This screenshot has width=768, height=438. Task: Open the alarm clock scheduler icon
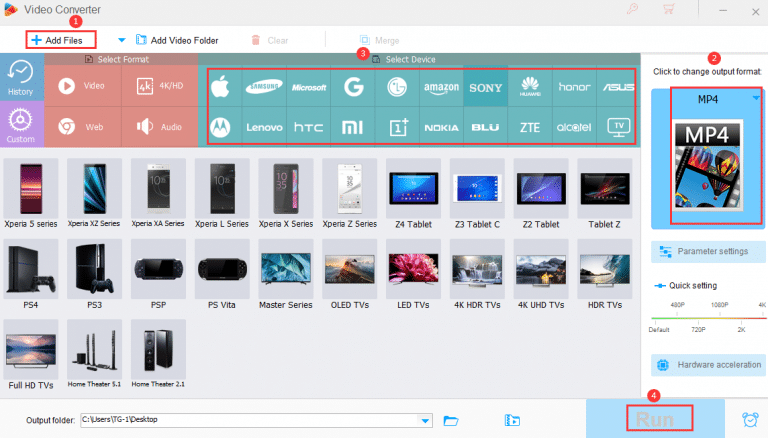click(x=750, y=420)
